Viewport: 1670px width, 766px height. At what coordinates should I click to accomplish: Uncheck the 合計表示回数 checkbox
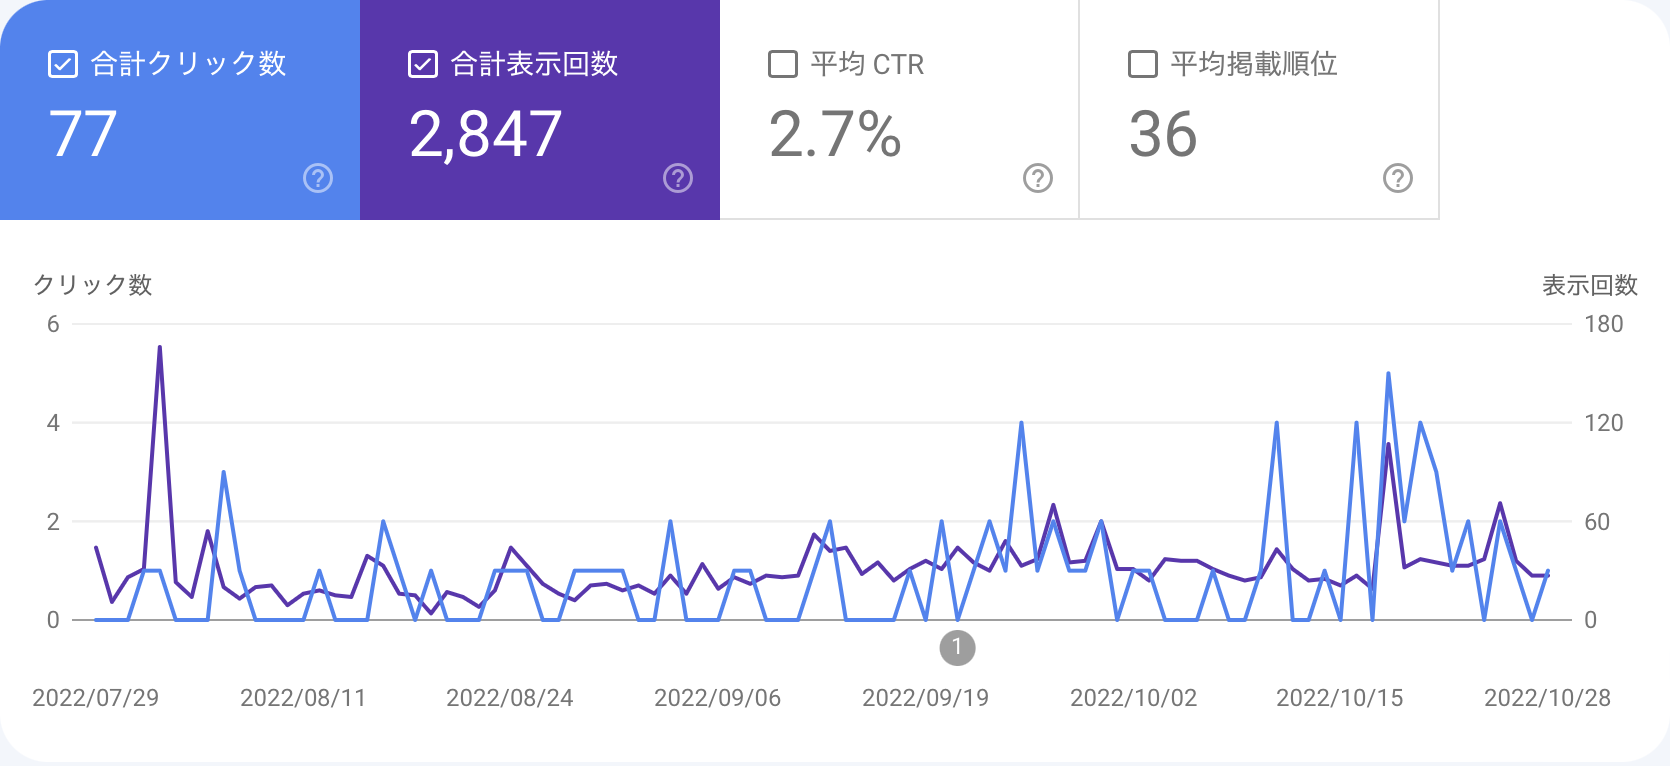[x=423, y=64]
